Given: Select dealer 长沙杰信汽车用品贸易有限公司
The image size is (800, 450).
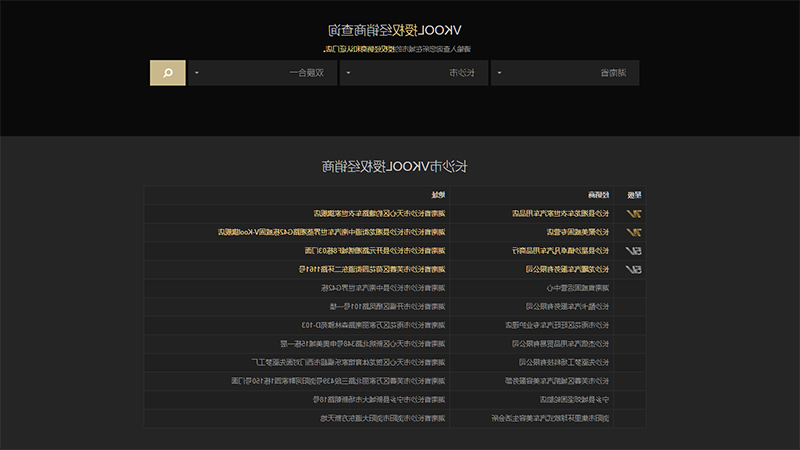Looking at the screenshot, I should tap(561, 344).
